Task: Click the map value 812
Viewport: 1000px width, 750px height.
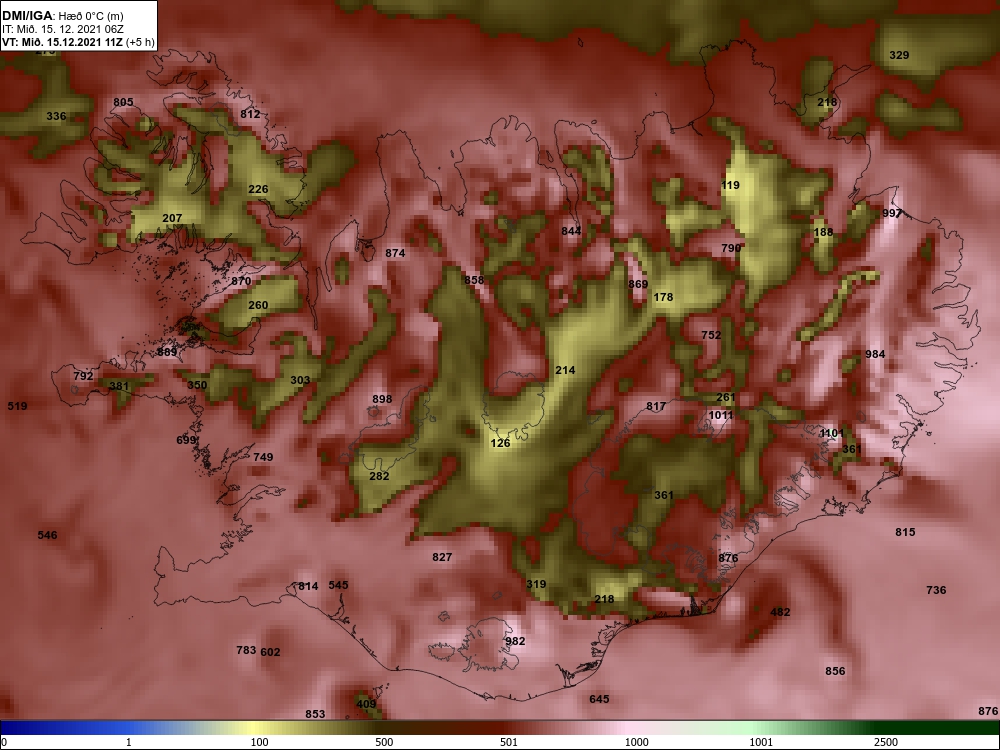Action: point(250,114)
